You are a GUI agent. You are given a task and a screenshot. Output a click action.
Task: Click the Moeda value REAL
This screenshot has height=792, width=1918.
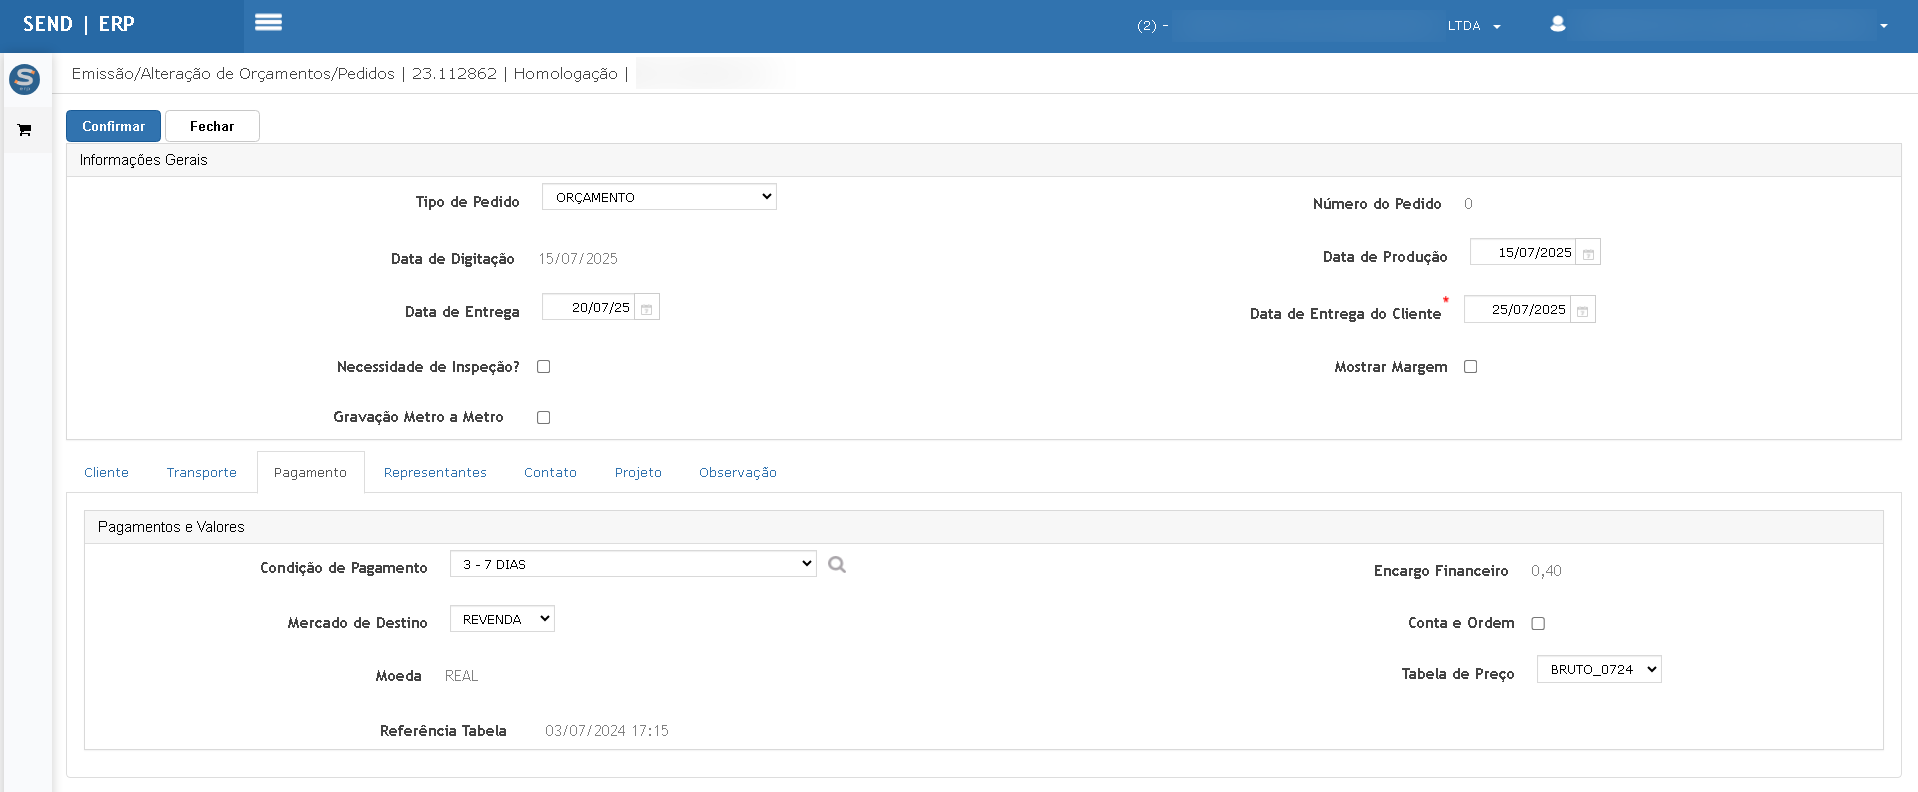click(x=461, y=676)
